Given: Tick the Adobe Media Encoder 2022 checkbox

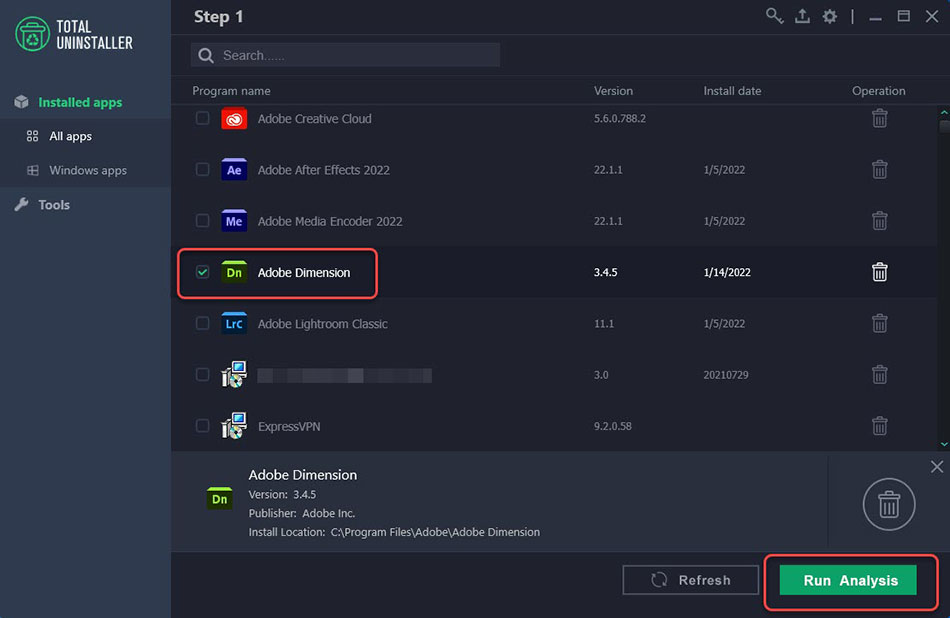Looking at the screenshot, I should 202,221.
